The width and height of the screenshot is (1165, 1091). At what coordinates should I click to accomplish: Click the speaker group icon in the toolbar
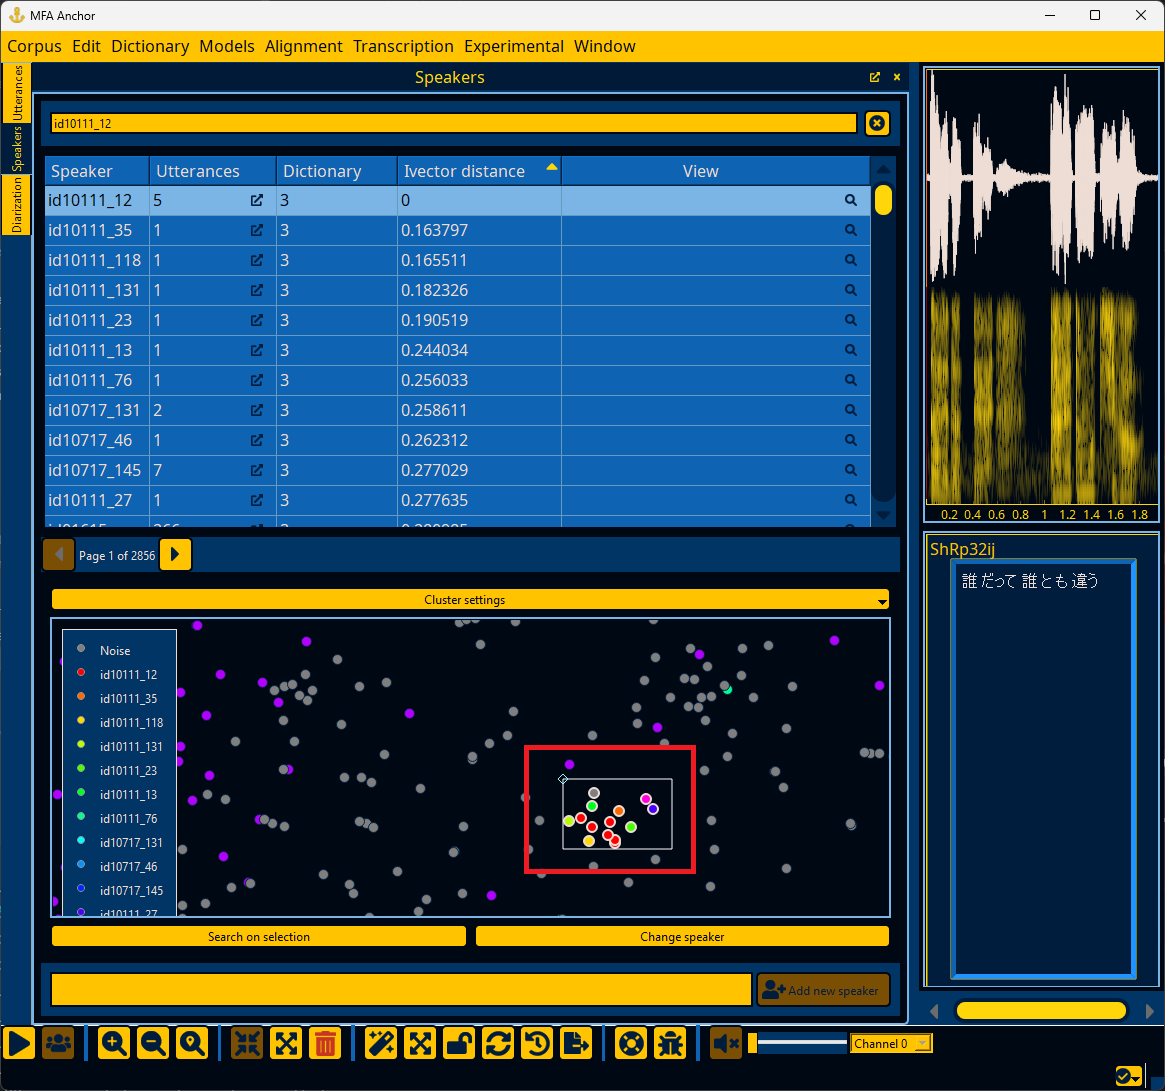[59, 1043]
